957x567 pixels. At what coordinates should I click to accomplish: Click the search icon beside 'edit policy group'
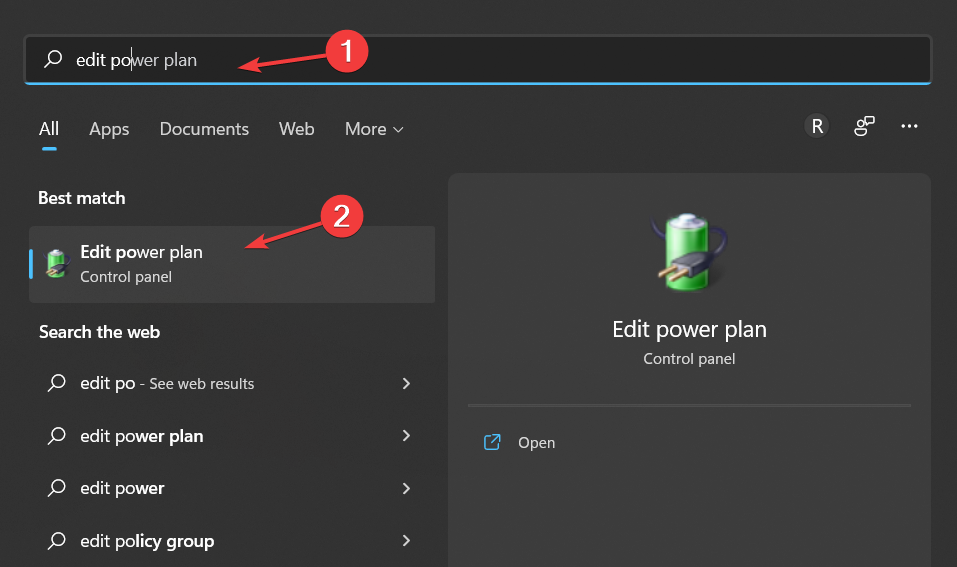tap(57, 540)
